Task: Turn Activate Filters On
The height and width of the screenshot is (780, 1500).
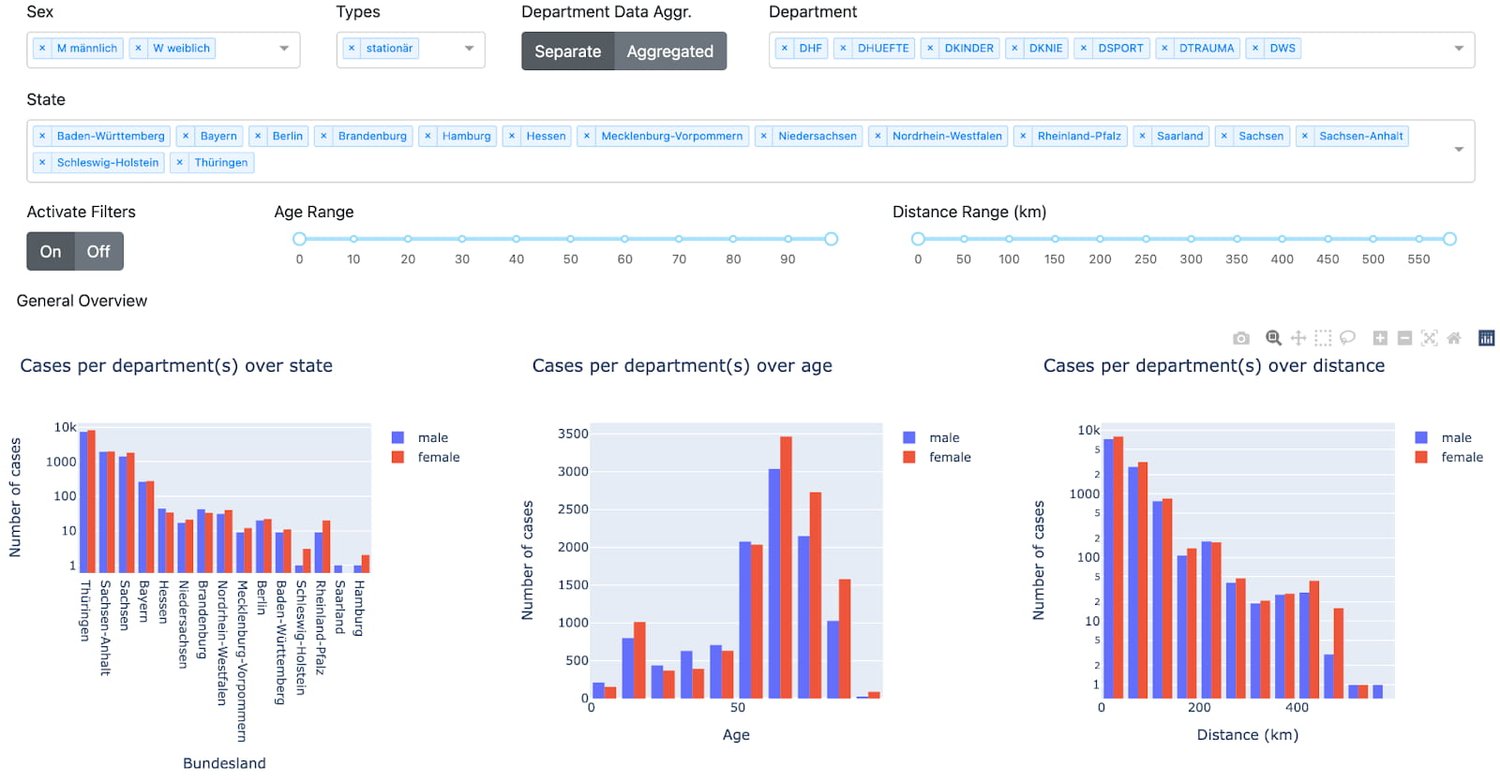Action: coord(50,251)
